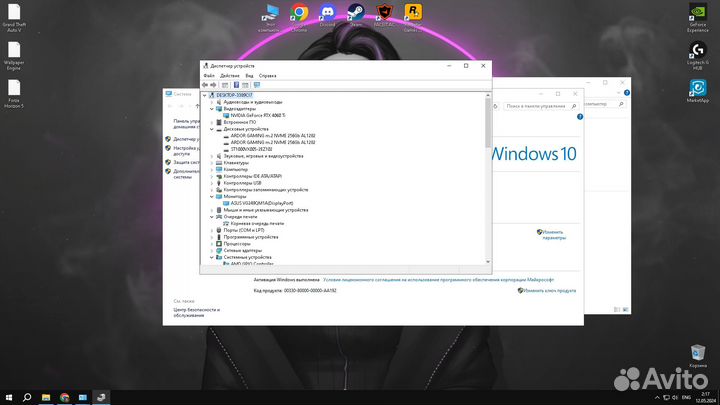Collapse the Мониторы node
This screenshot has width=720, height=405.
point(212,196)
